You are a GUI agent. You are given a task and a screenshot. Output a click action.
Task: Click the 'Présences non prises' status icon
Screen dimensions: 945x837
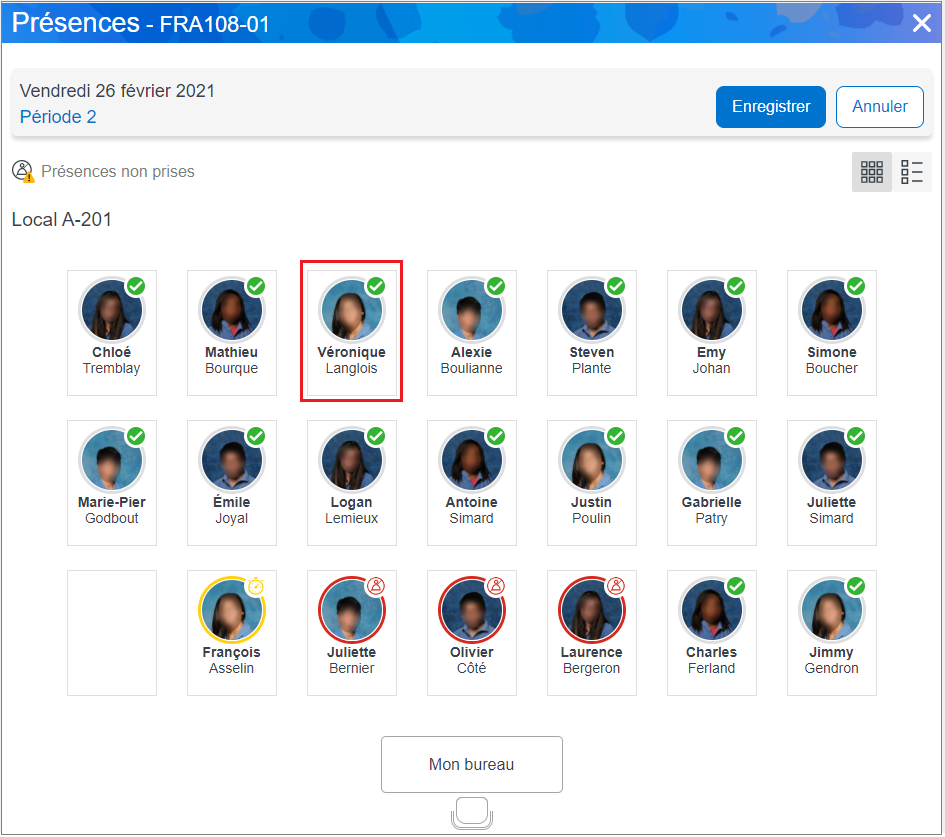[23, 172]
